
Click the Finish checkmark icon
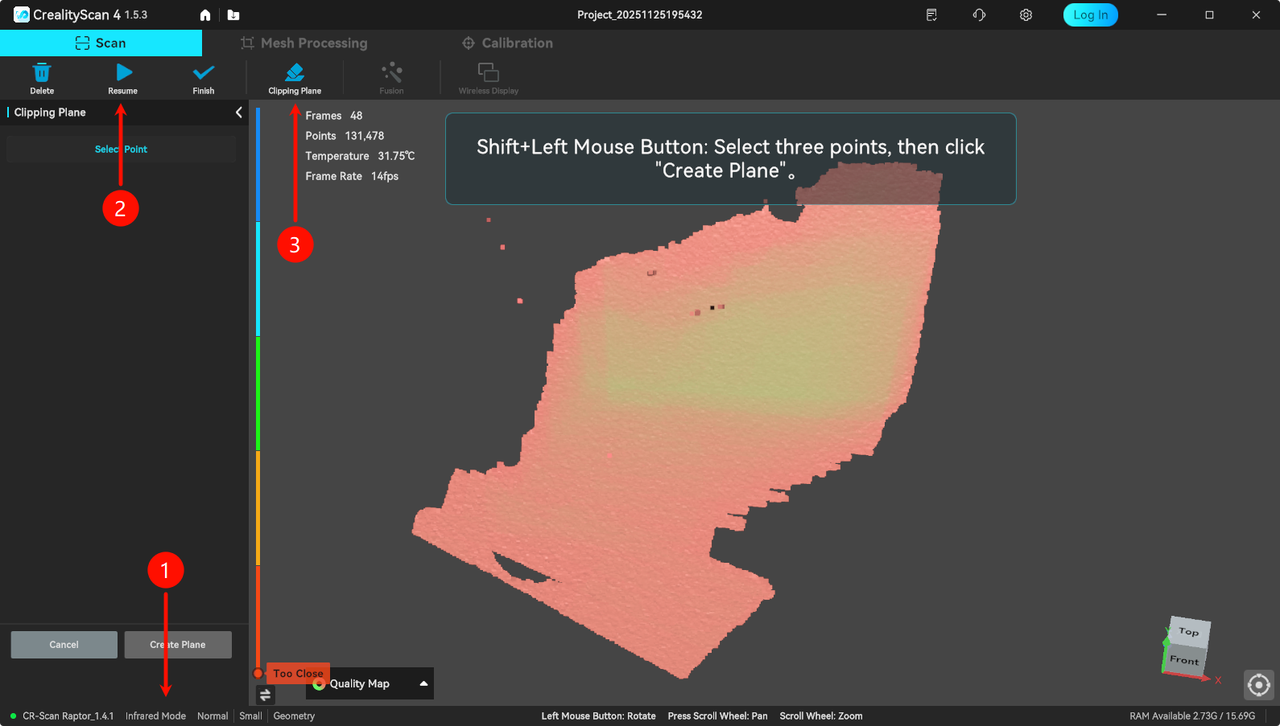point(203,73)
